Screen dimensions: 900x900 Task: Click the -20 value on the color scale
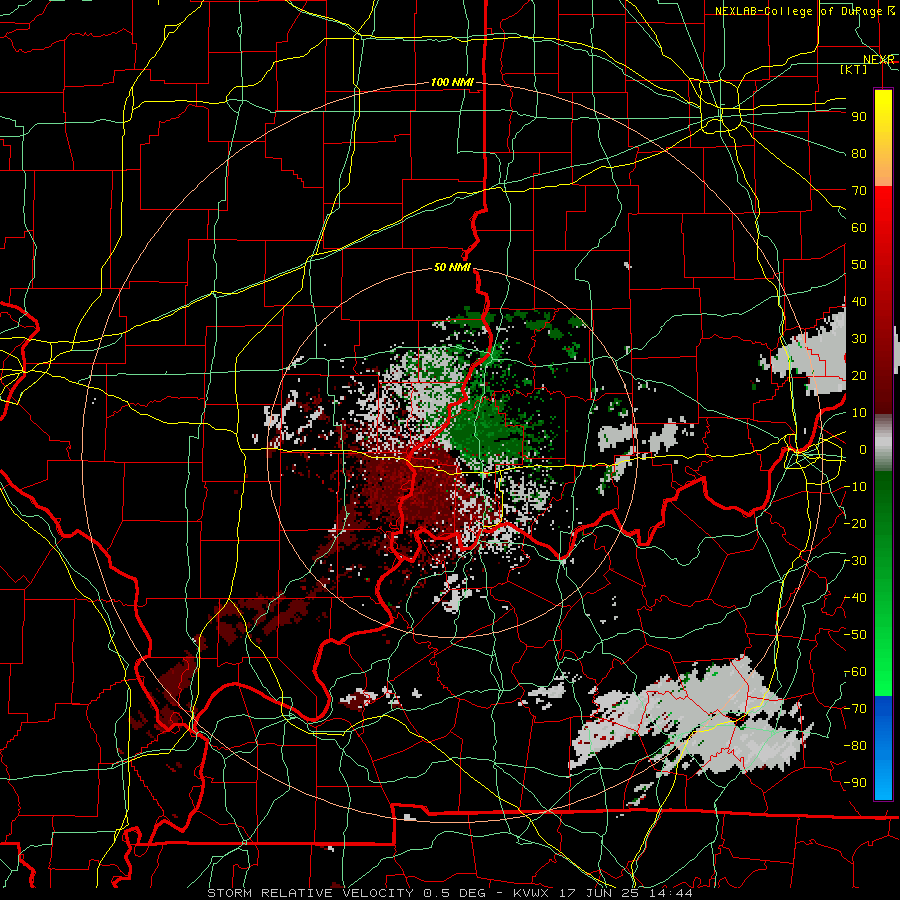coord(856,524)
